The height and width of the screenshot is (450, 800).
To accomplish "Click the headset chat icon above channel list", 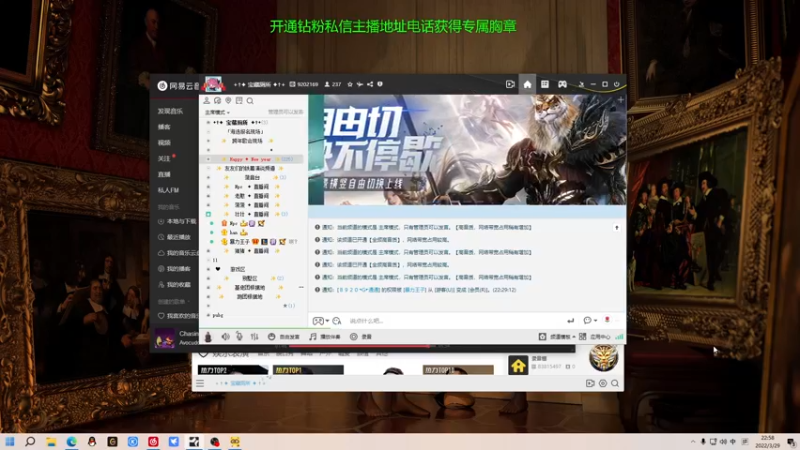I will 217,101.
